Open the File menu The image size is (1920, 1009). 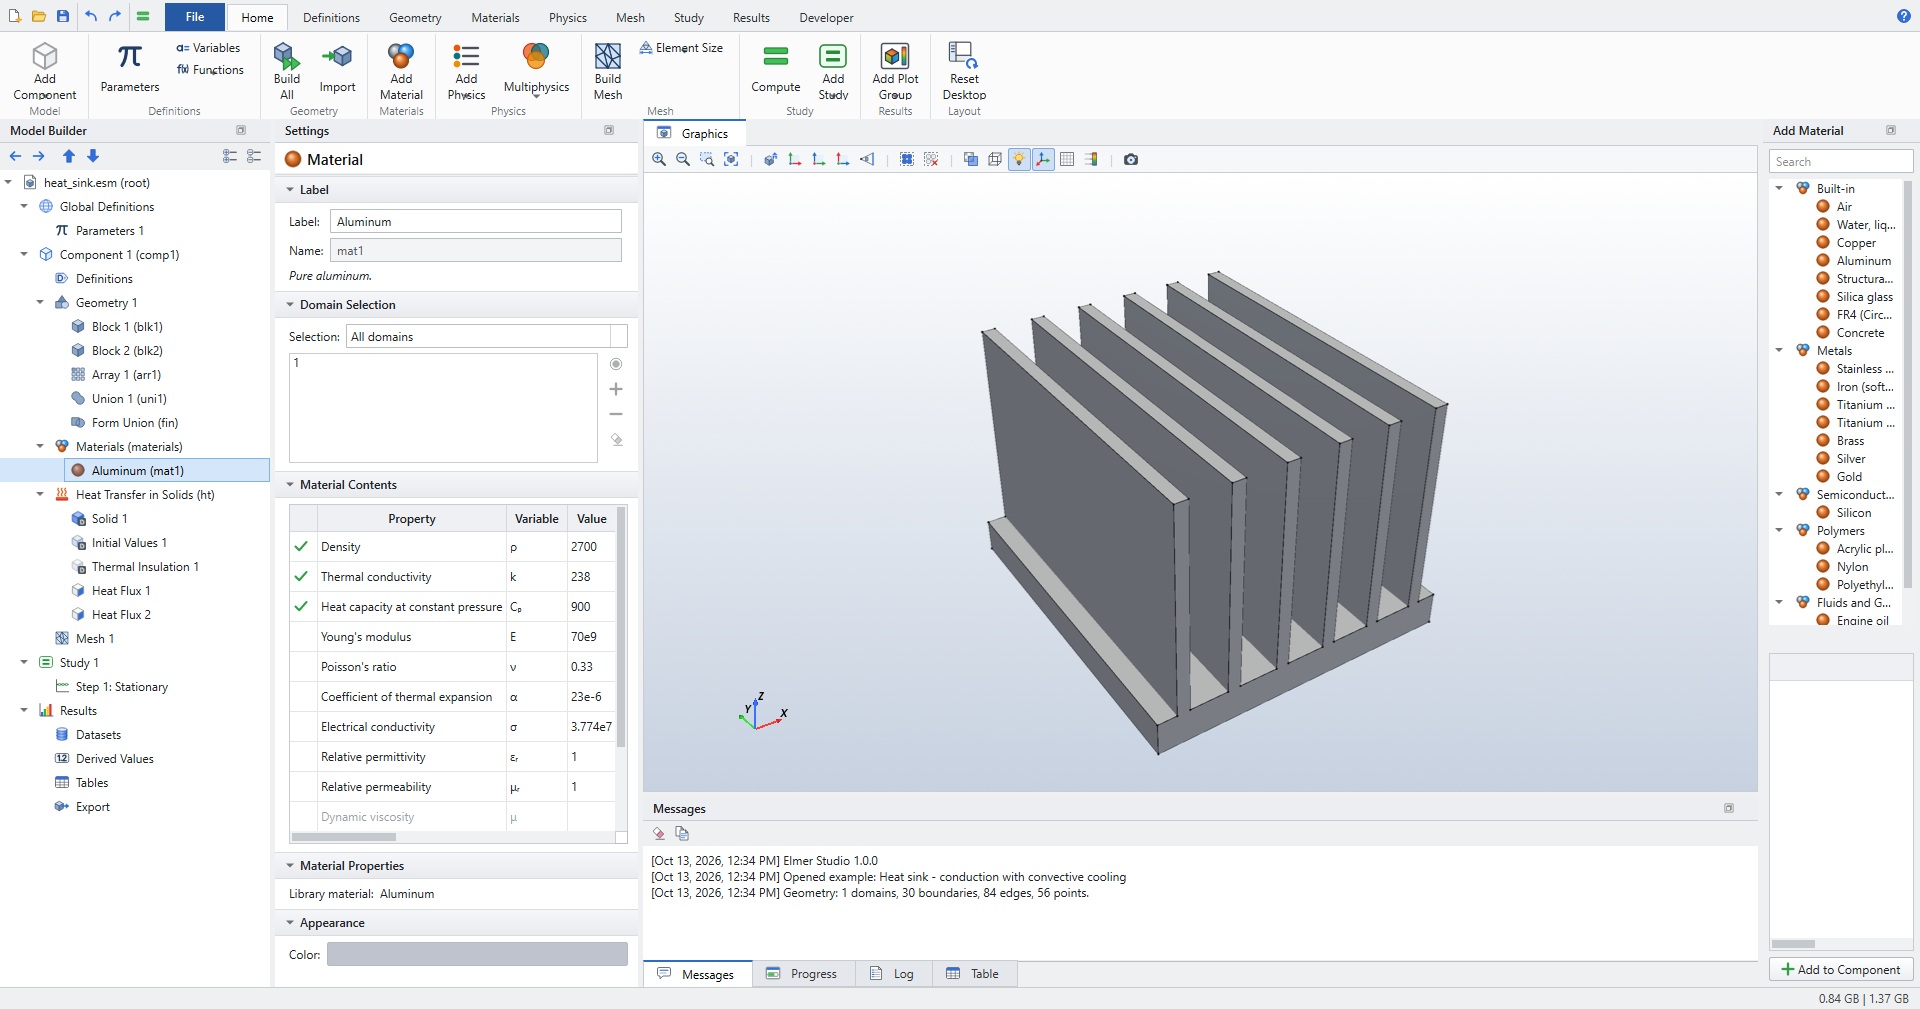(195, 17)
